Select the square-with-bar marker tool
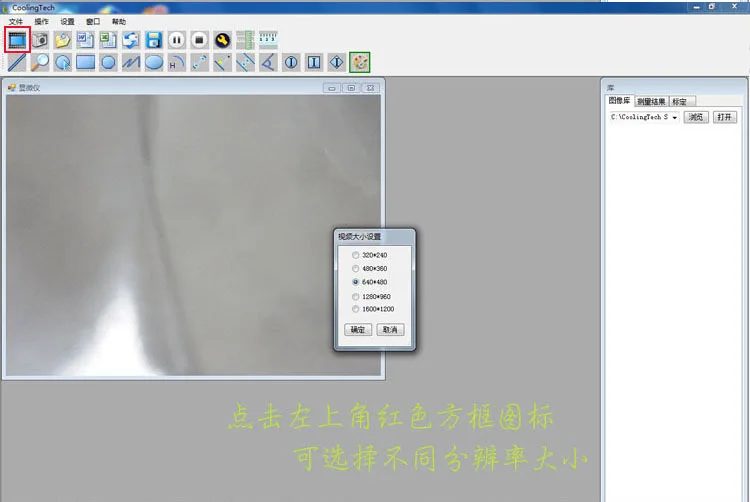 click(x=314, y=62)
